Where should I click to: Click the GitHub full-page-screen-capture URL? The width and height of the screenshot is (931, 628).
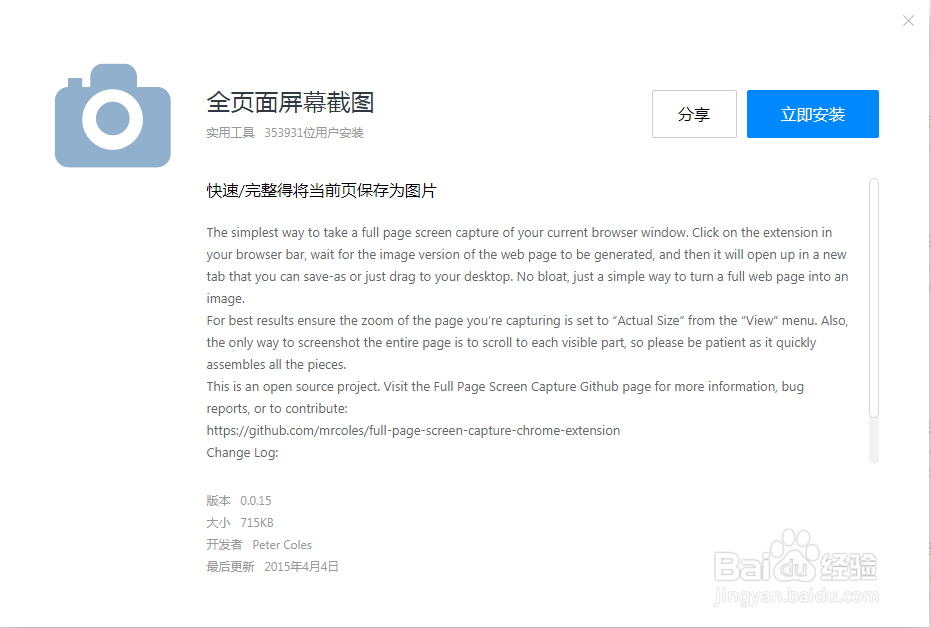413,430
